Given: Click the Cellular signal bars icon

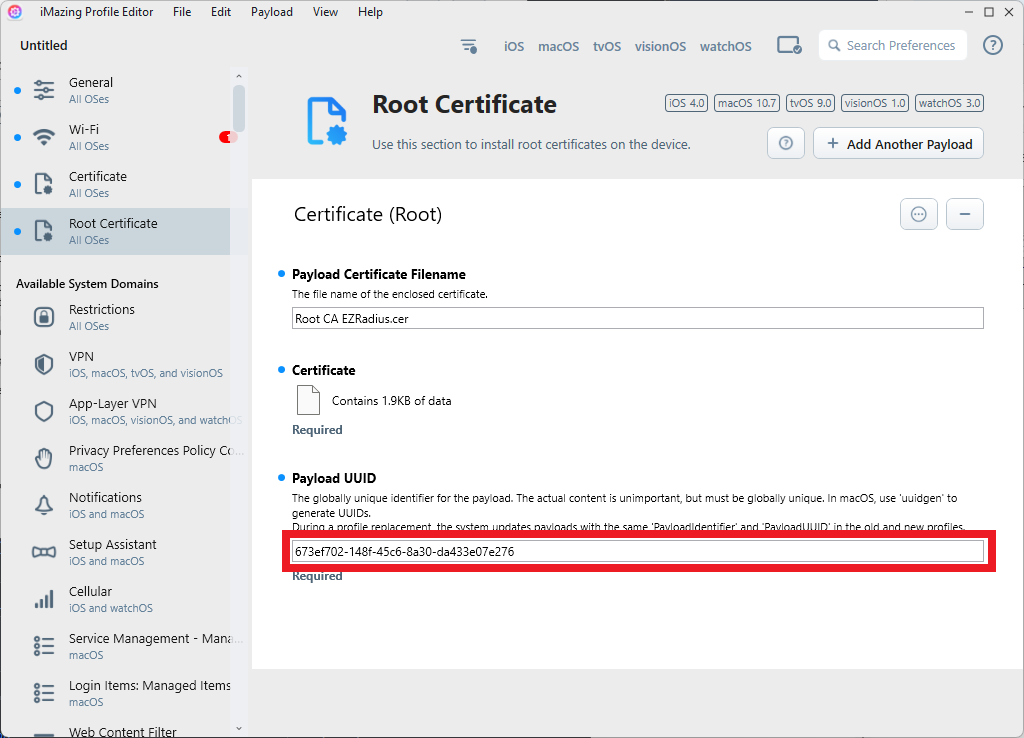Looking at the screenshot, I should click(44, 600).
